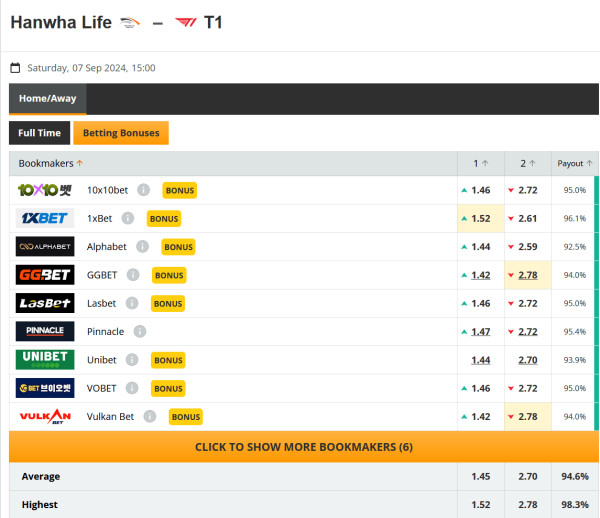
Task: Click 1xBet odds 2.61 for T1
Action: tap(528, 218)
